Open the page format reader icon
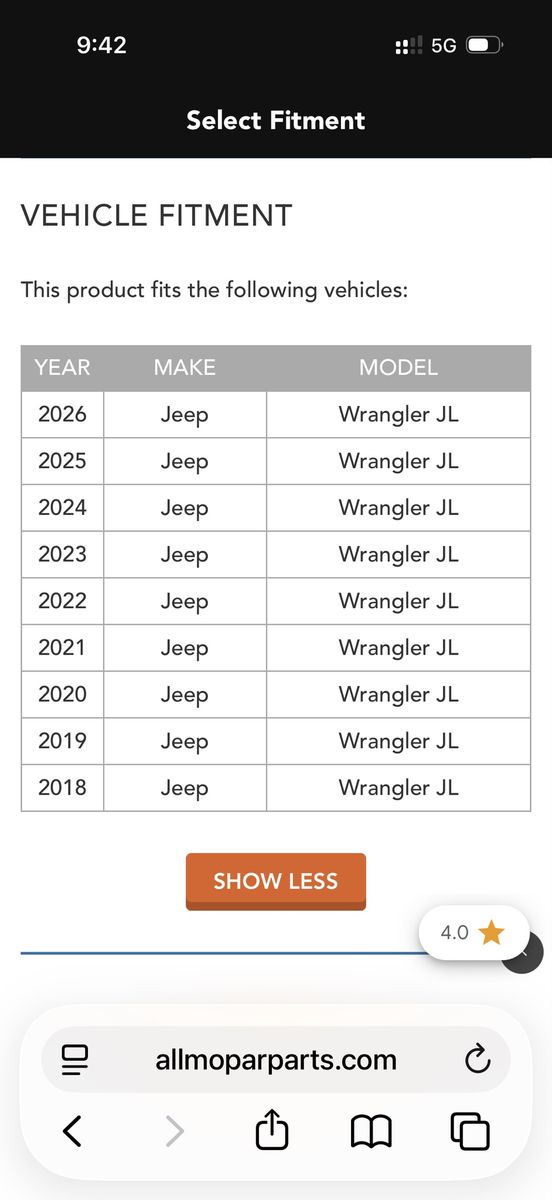This screenshot has height=1200, width=552. (x=75, y=1059)
